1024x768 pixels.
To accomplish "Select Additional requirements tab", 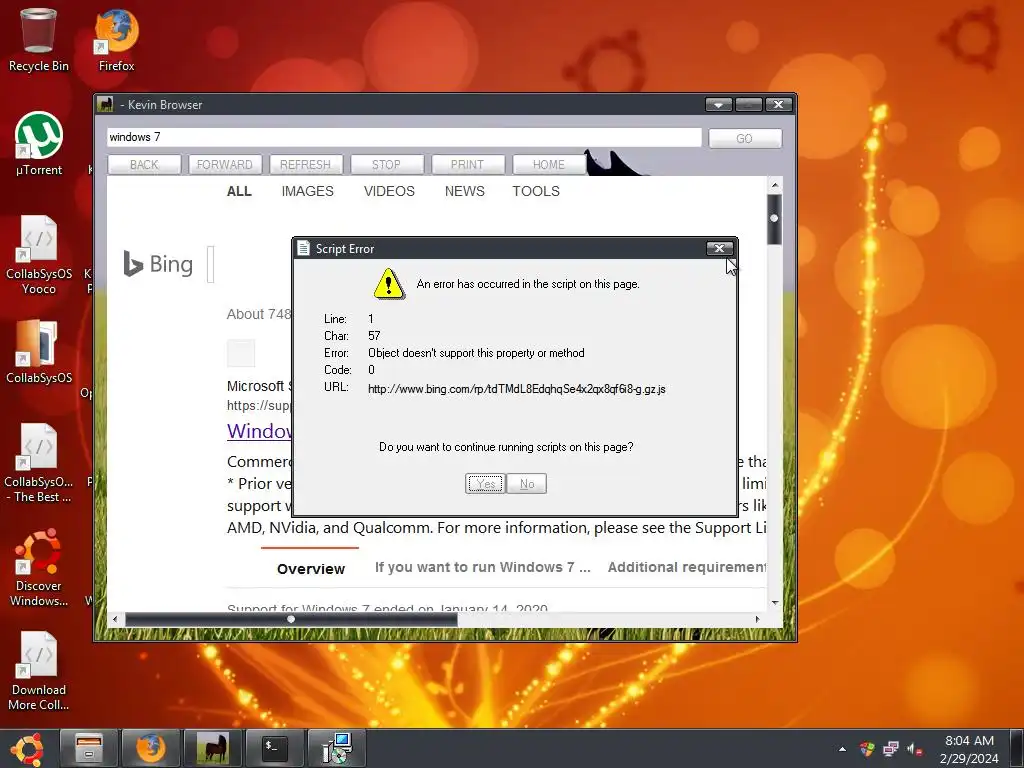I will [687, 567].
